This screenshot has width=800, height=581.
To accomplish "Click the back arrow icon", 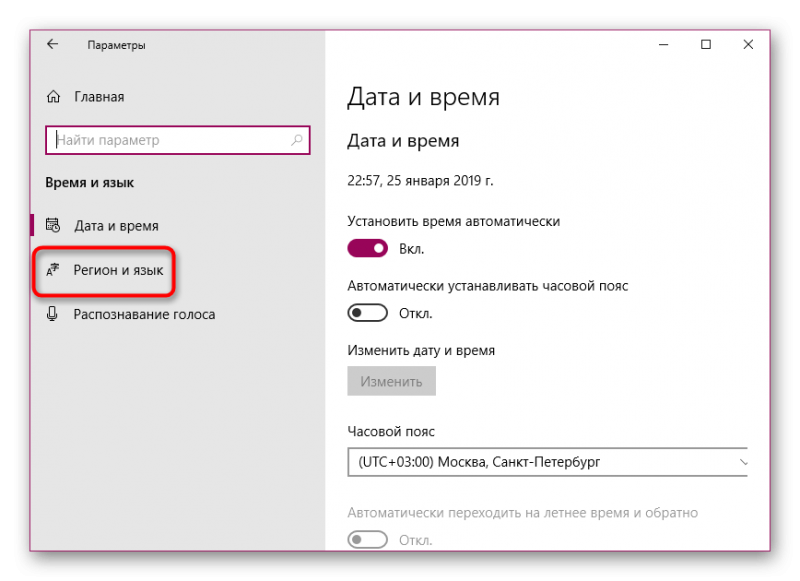I will [53, 44].
